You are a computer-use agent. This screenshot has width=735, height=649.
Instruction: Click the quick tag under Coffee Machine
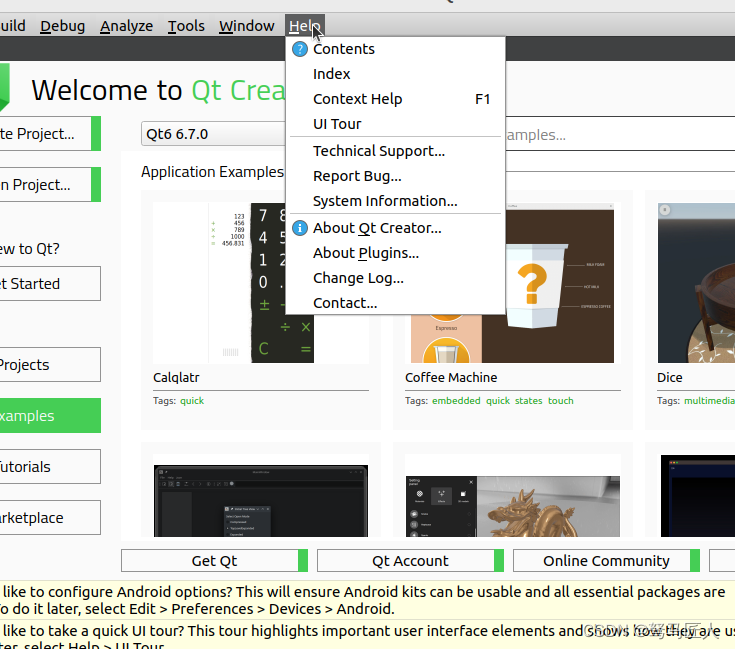coord(498,401)
